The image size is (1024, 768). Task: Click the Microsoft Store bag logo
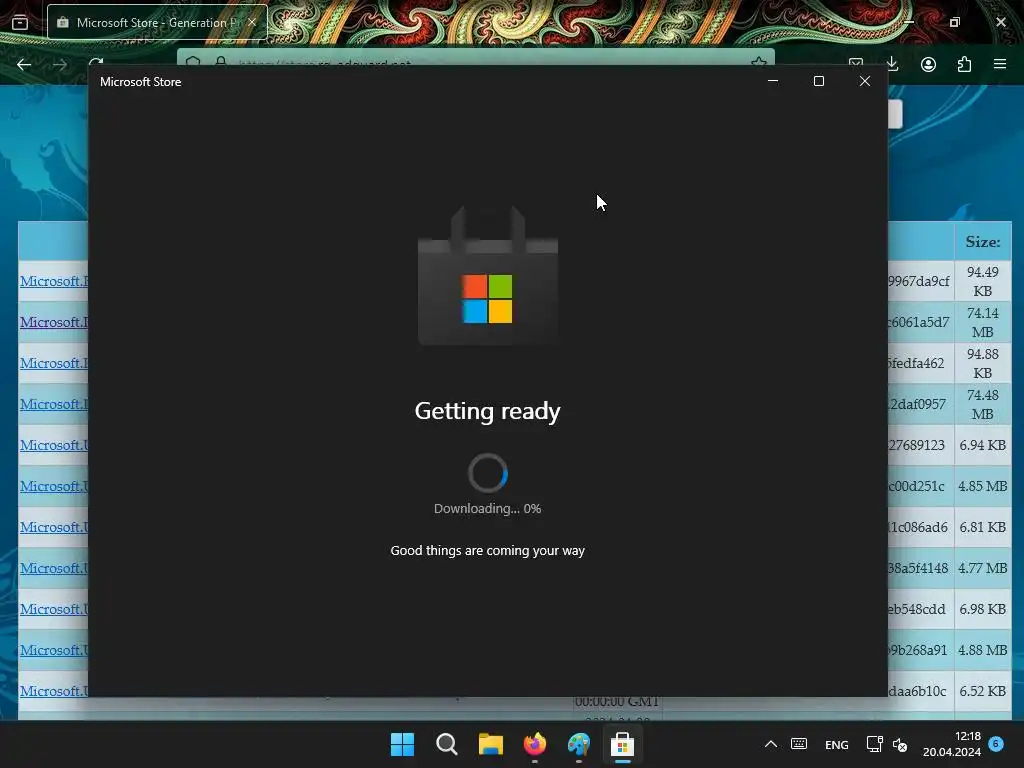tap(488, 276)
